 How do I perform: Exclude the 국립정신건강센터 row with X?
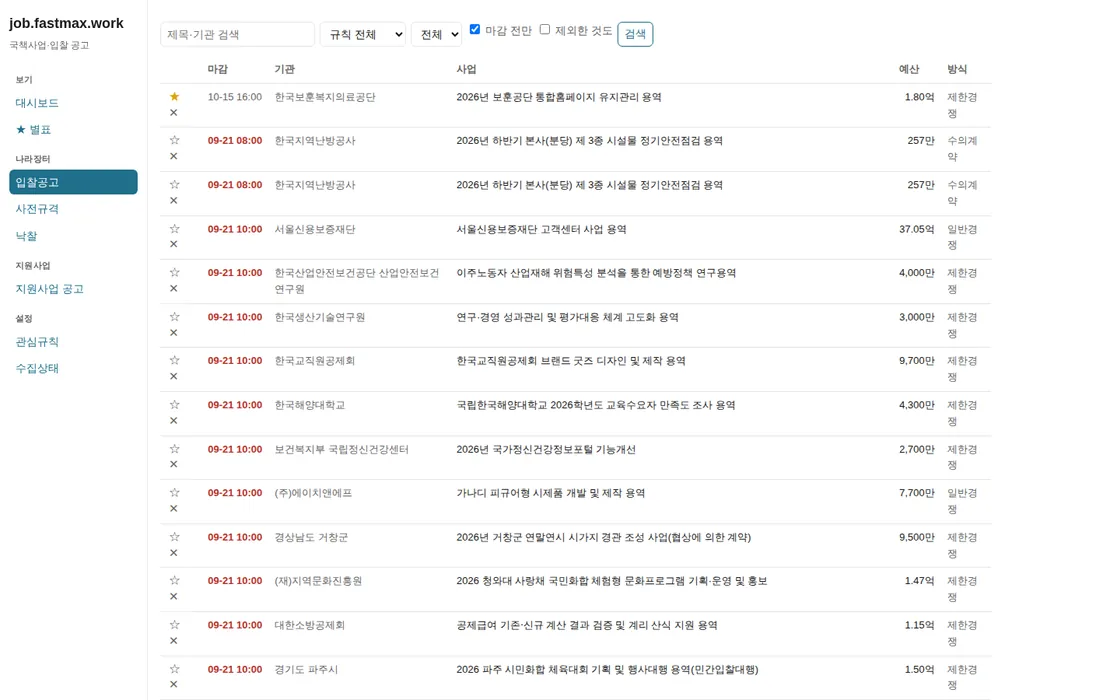[174, 464]
